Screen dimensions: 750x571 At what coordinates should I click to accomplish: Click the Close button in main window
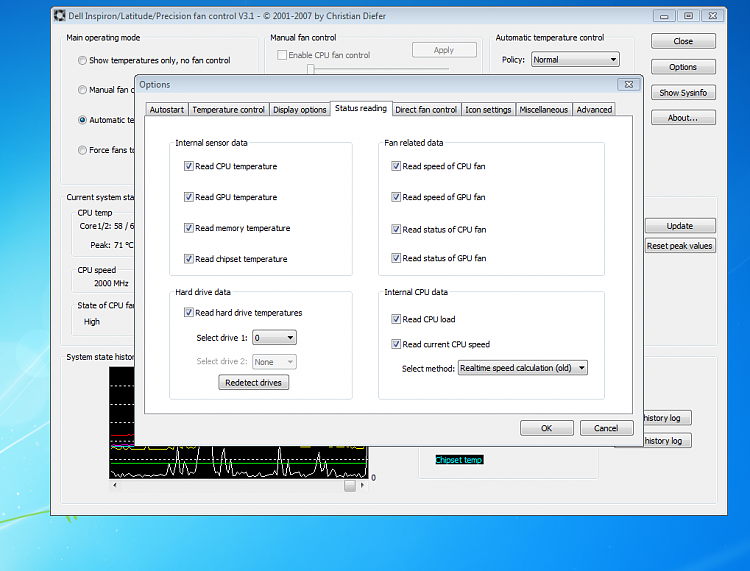coord(683,41)
